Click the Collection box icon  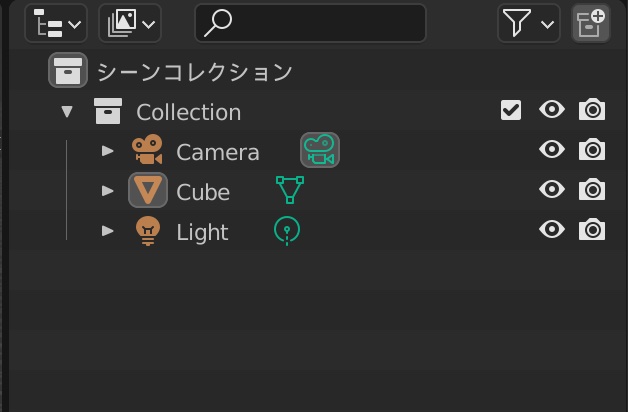click(108, 111)
